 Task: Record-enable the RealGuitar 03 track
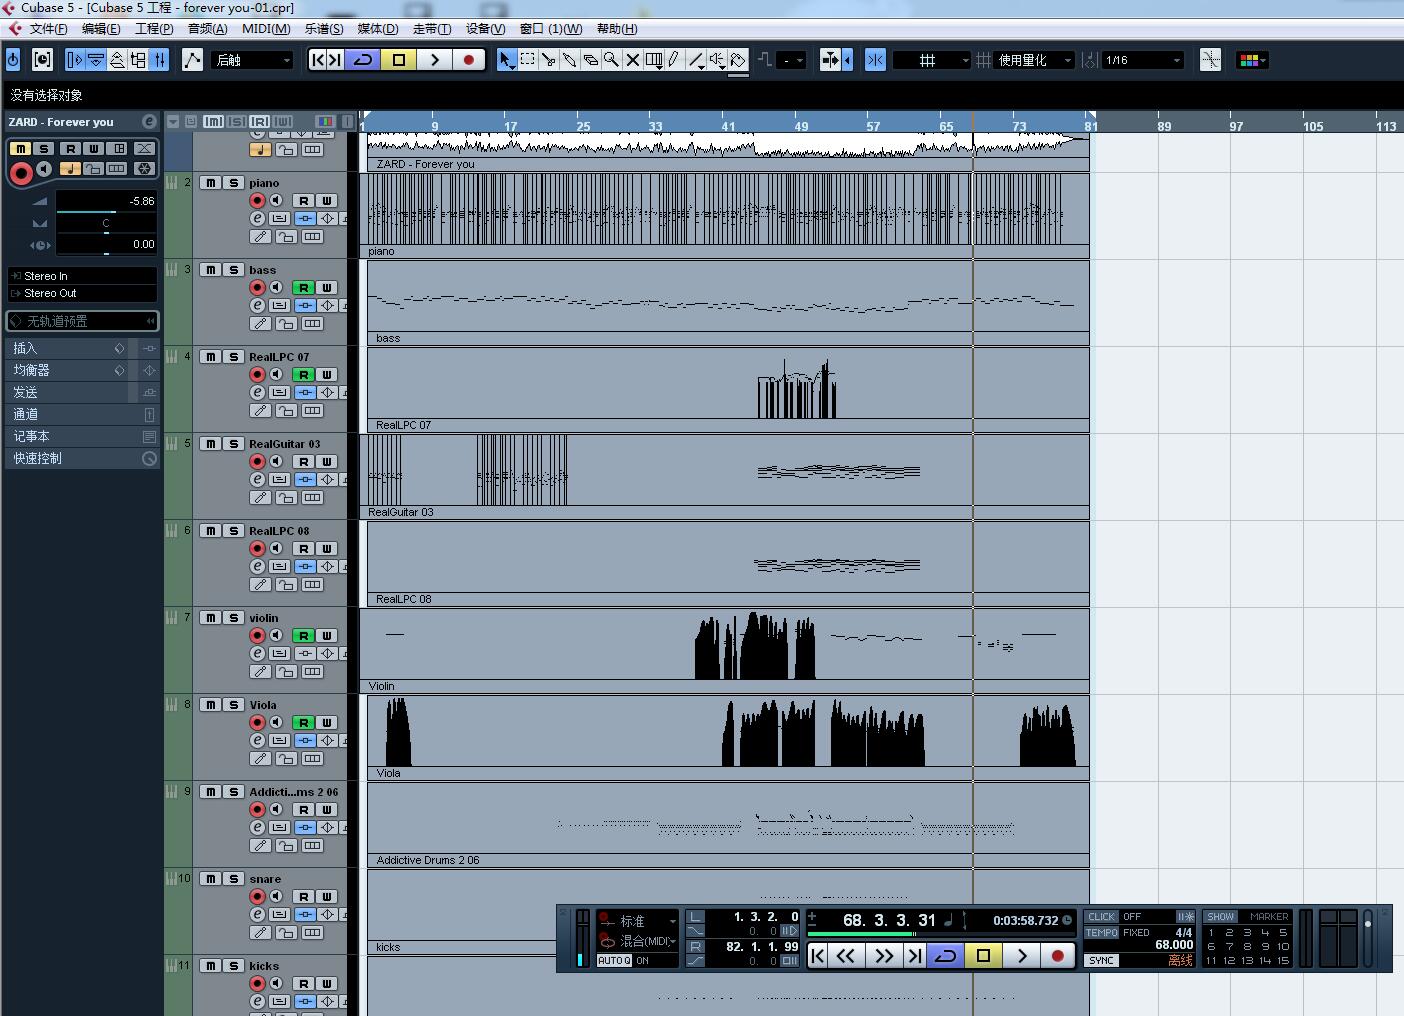tap(257, 462)
